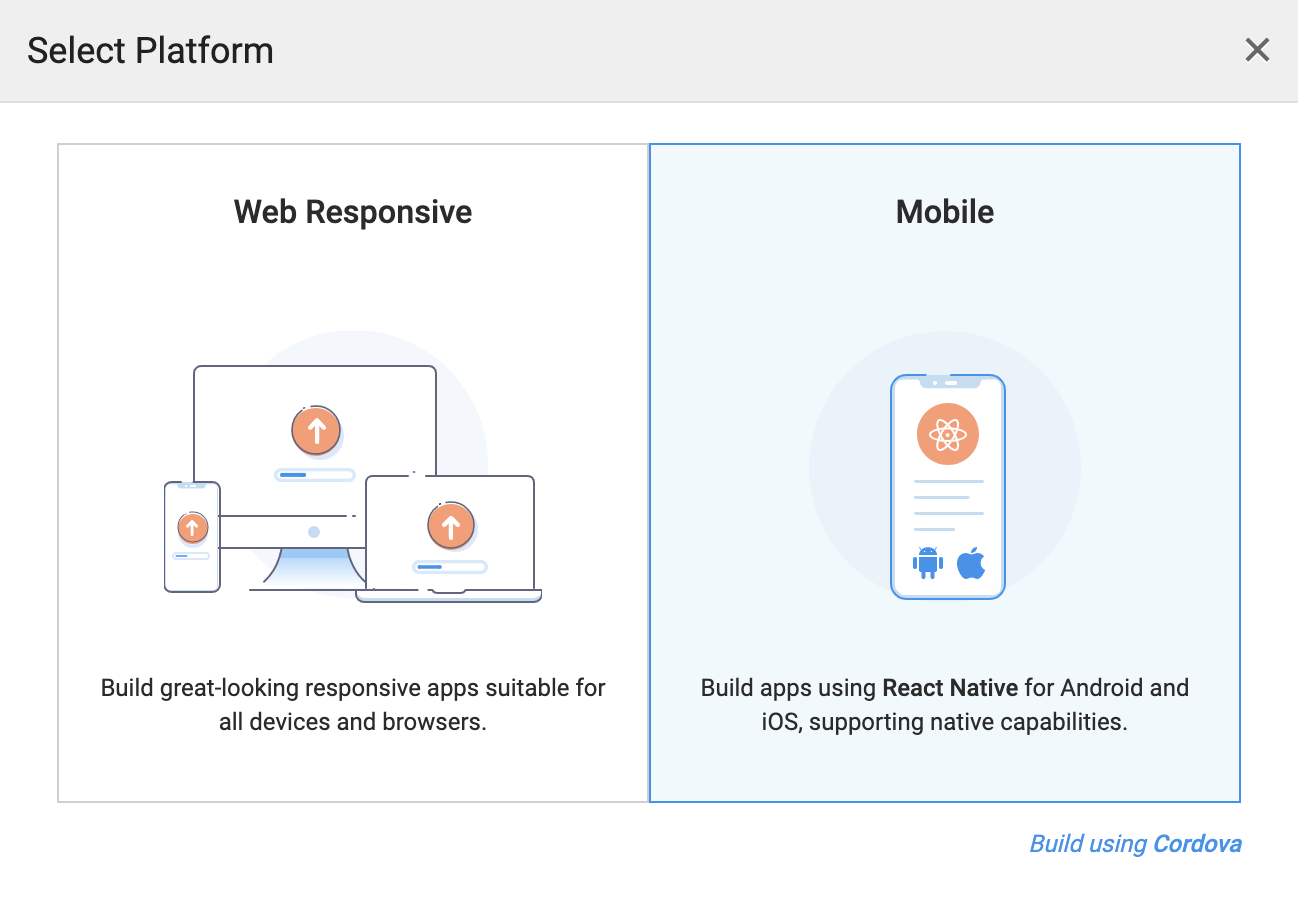Open the Build using Cordova link

point(1135,843)
